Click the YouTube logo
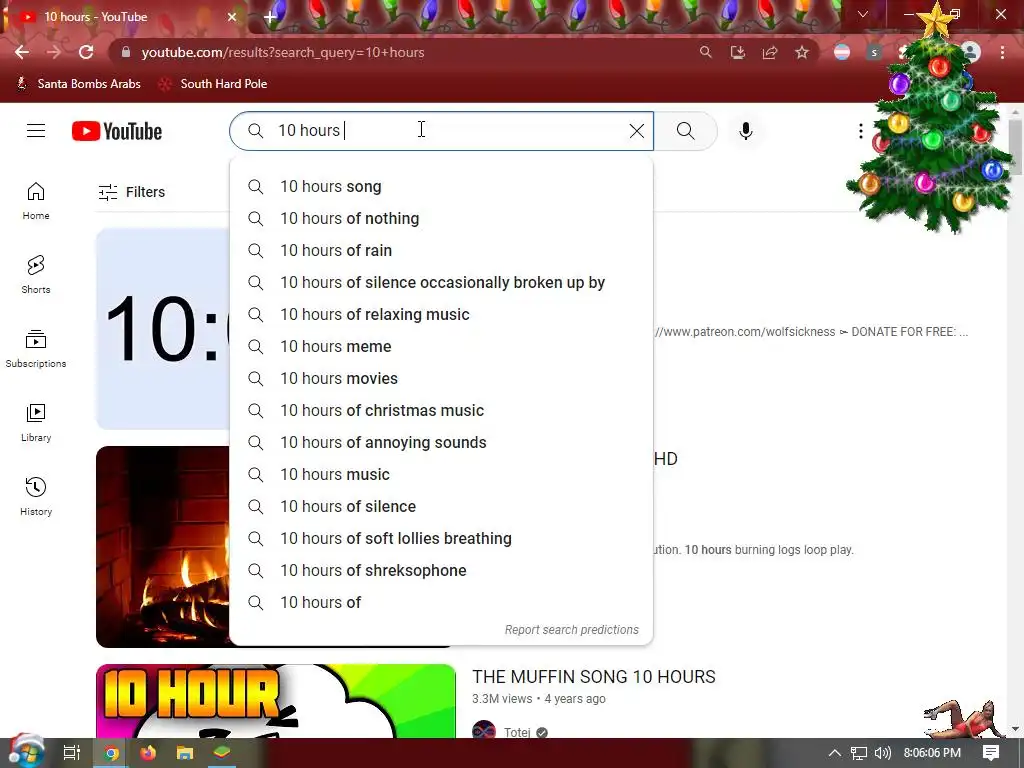The image size is (1024, 768). click(117, 131)
